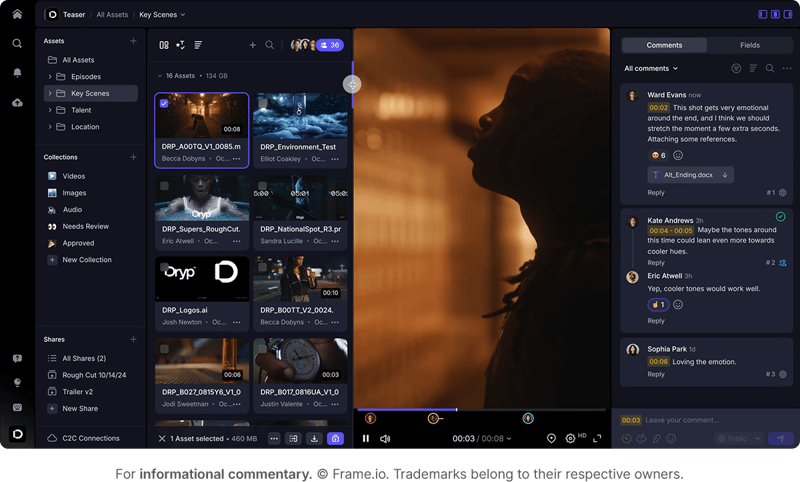The image size is (800, 482).
Task: Add a new collection with plus icon
Action: point(133,157)
